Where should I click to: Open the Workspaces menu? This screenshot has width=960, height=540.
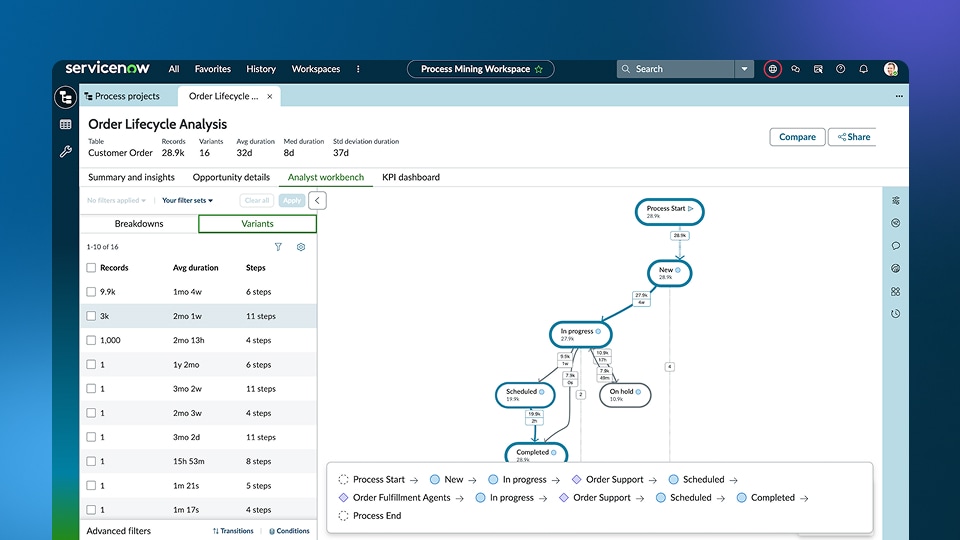(315, 69)
